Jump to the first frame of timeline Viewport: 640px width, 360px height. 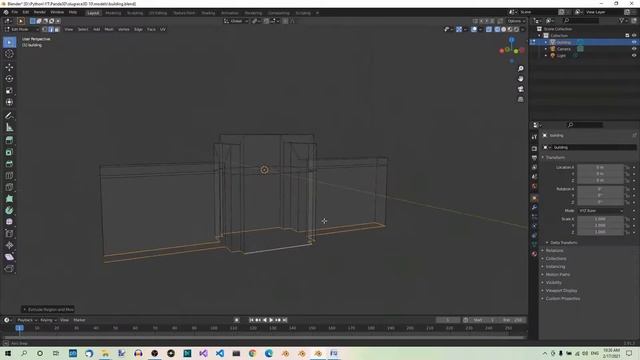[x=251, y=320]
